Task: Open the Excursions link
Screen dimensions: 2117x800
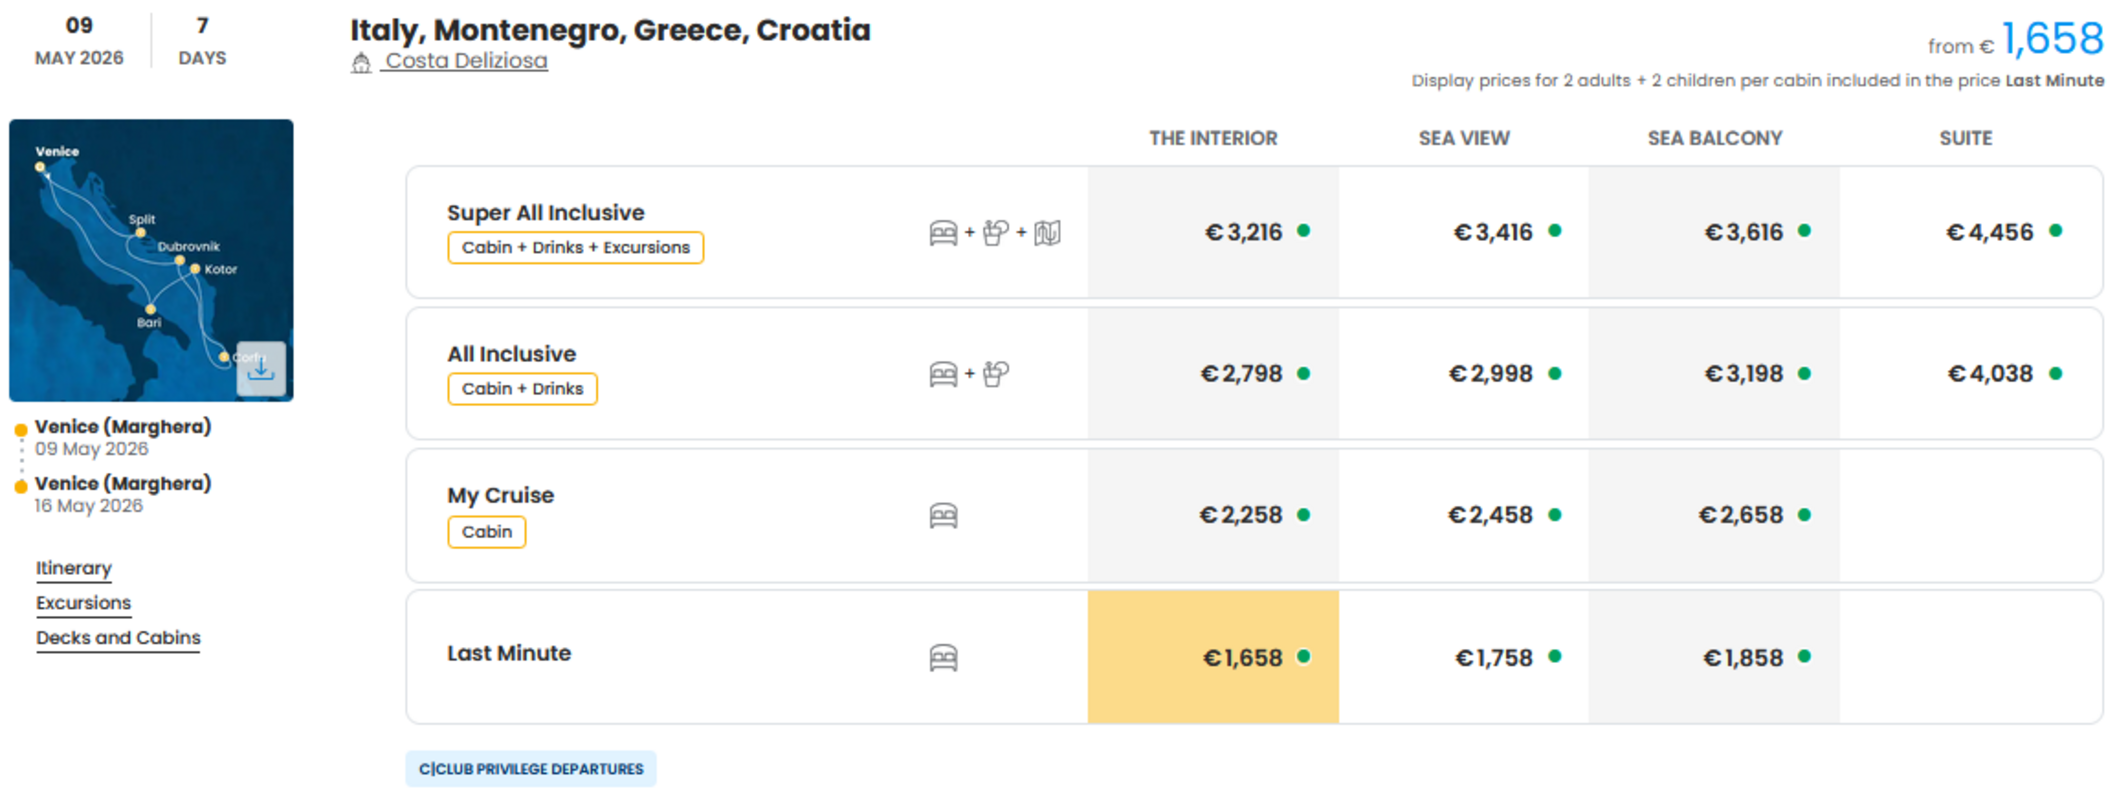Action: 84,603
